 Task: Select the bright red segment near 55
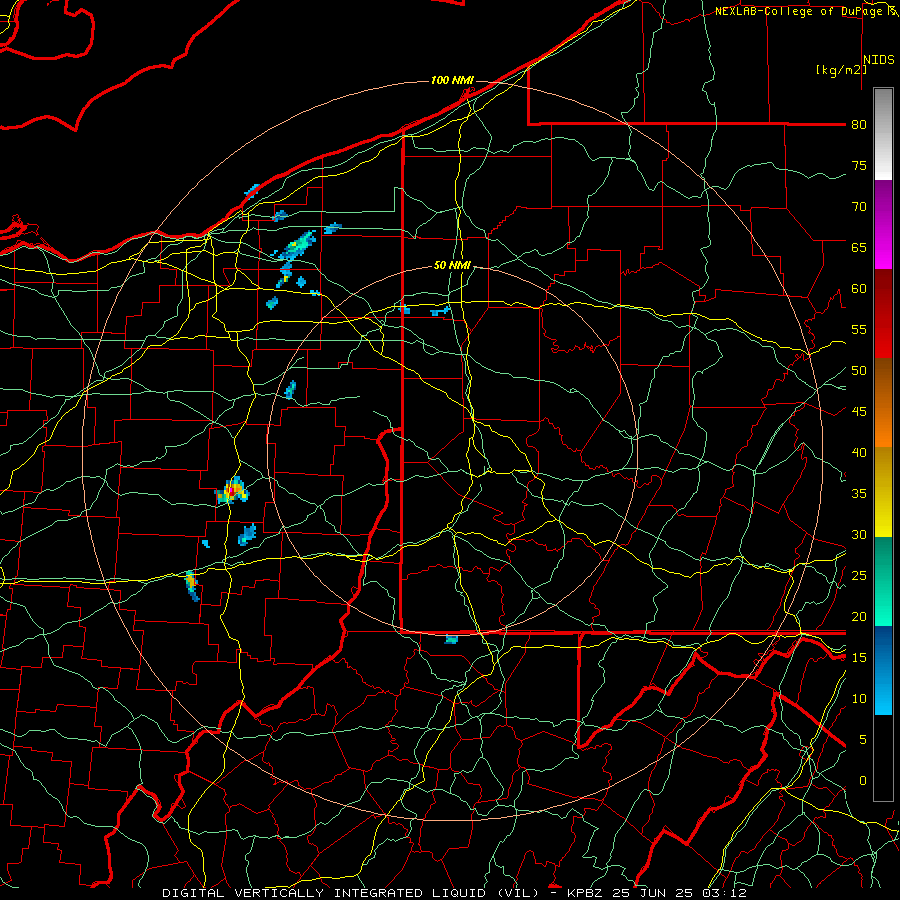(x=883, y=336)
